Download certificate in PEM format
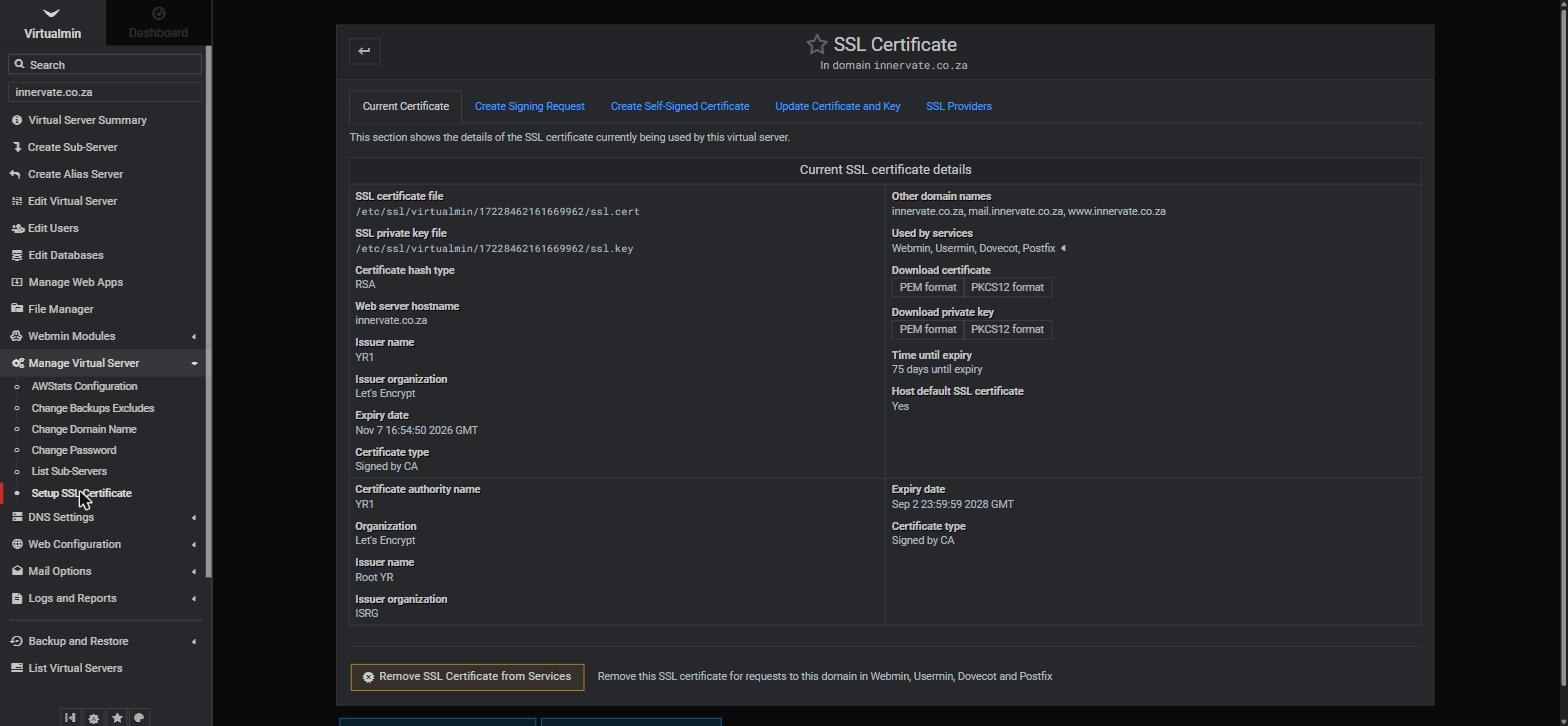This screenshot has height=726, width=1568. tap(928, 287)
